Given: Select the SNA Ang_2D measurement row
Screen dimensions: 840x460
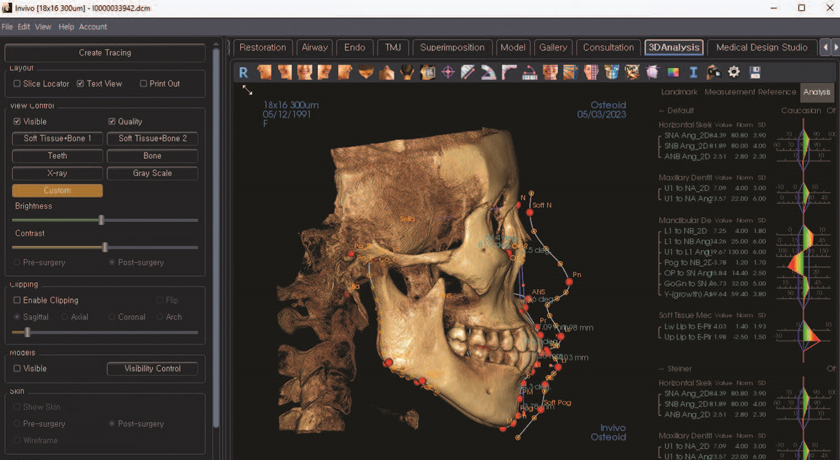Looking at the screenshot, I should tap(715, 135).
